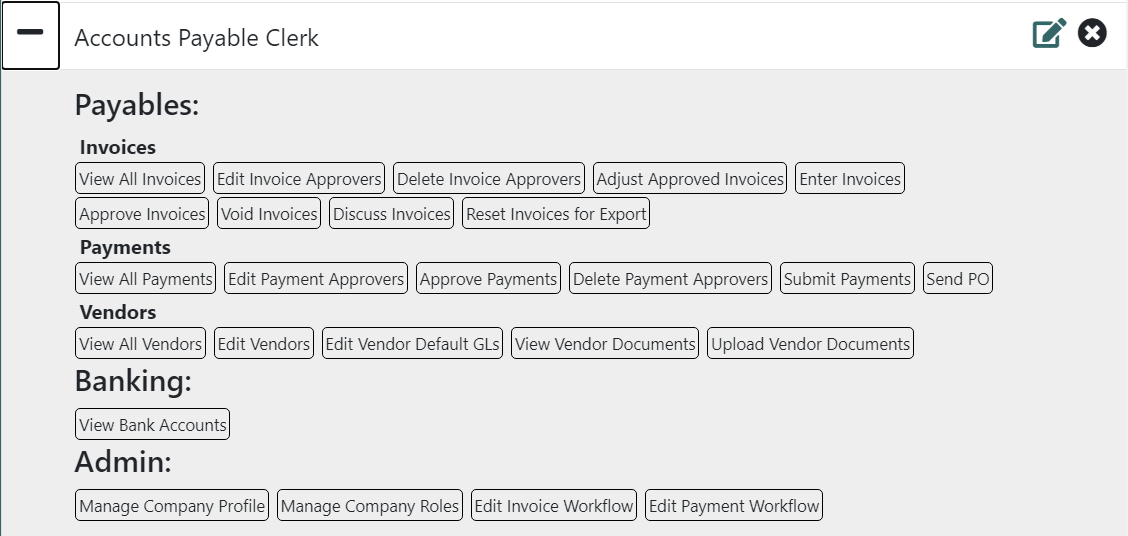Click the Approve Payments permission

click(488, 278)
